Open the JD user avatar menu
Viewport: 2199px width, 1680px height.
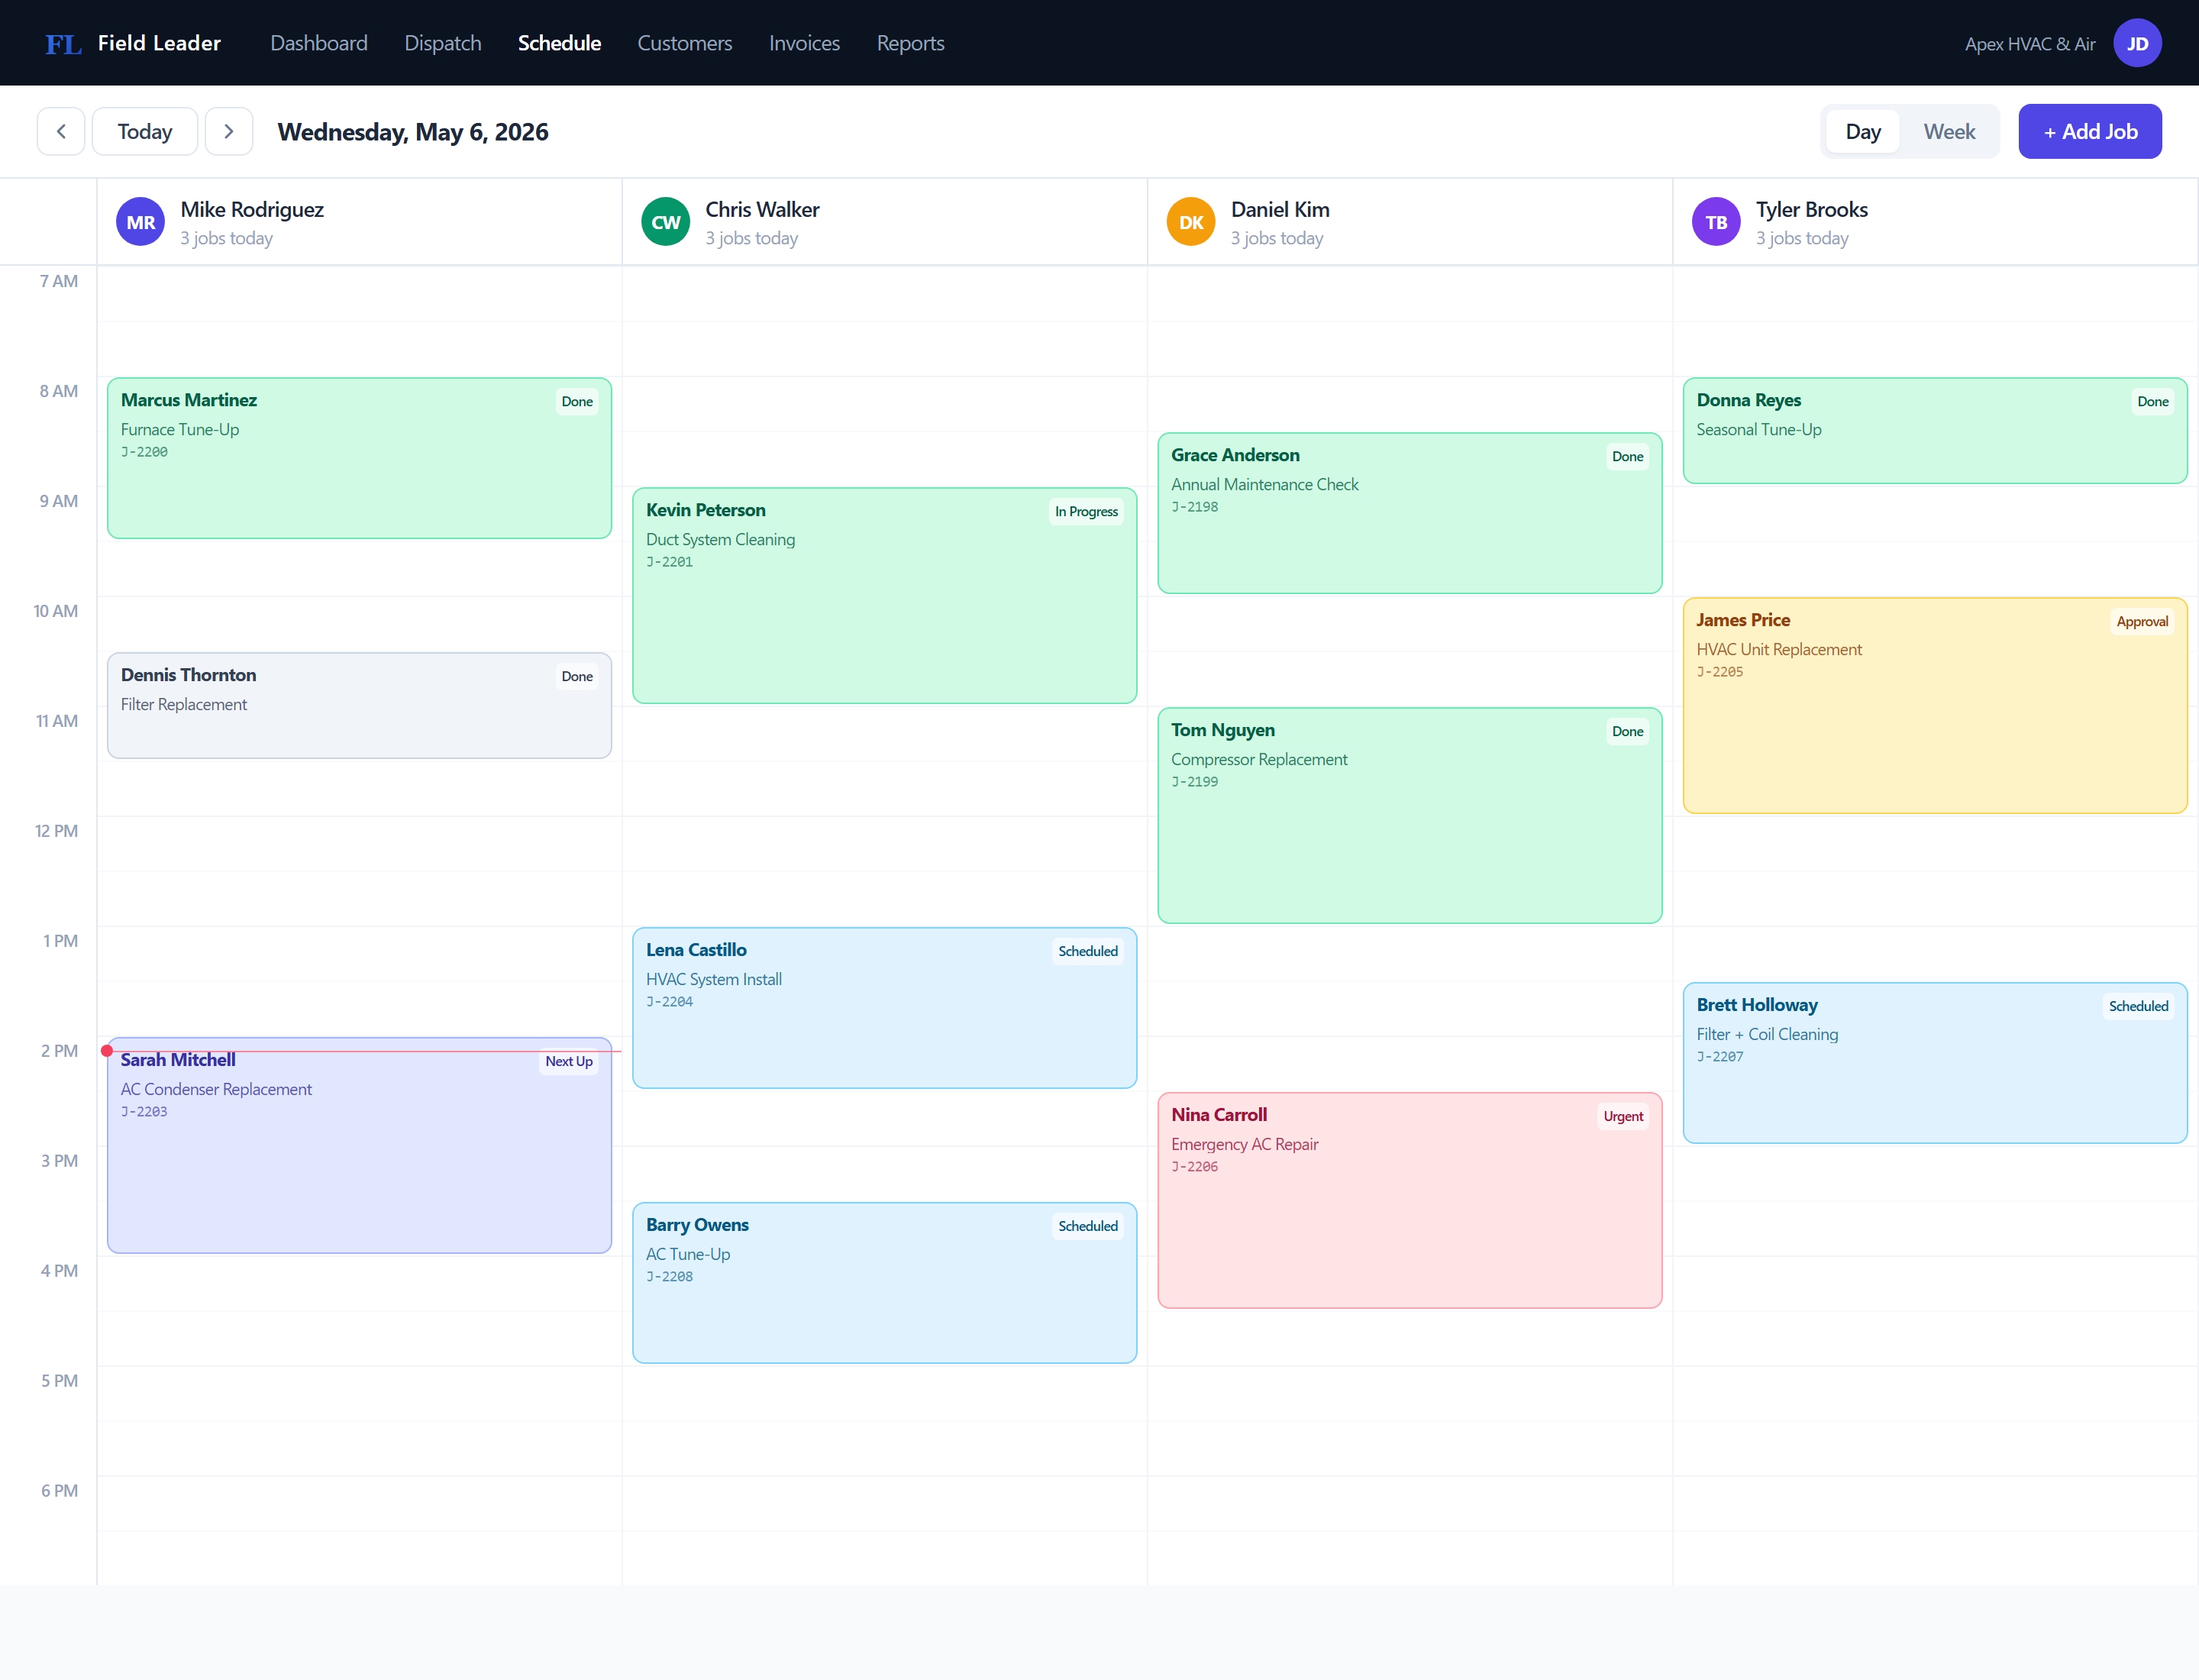2137,43
